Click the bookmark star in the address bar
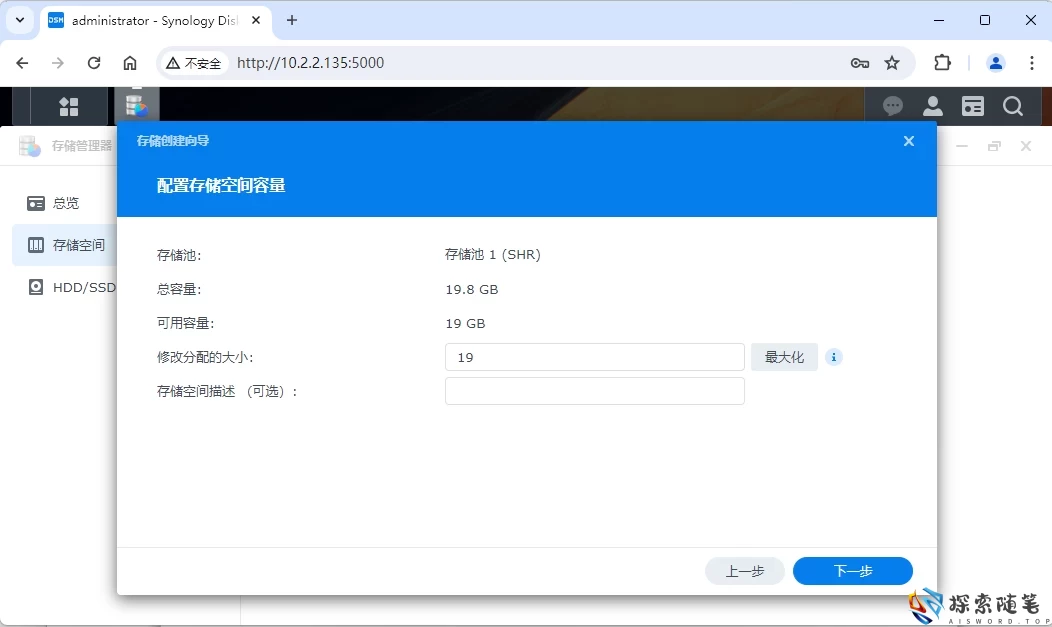This screenshot has height=627, width=1052. coord(893,62)
